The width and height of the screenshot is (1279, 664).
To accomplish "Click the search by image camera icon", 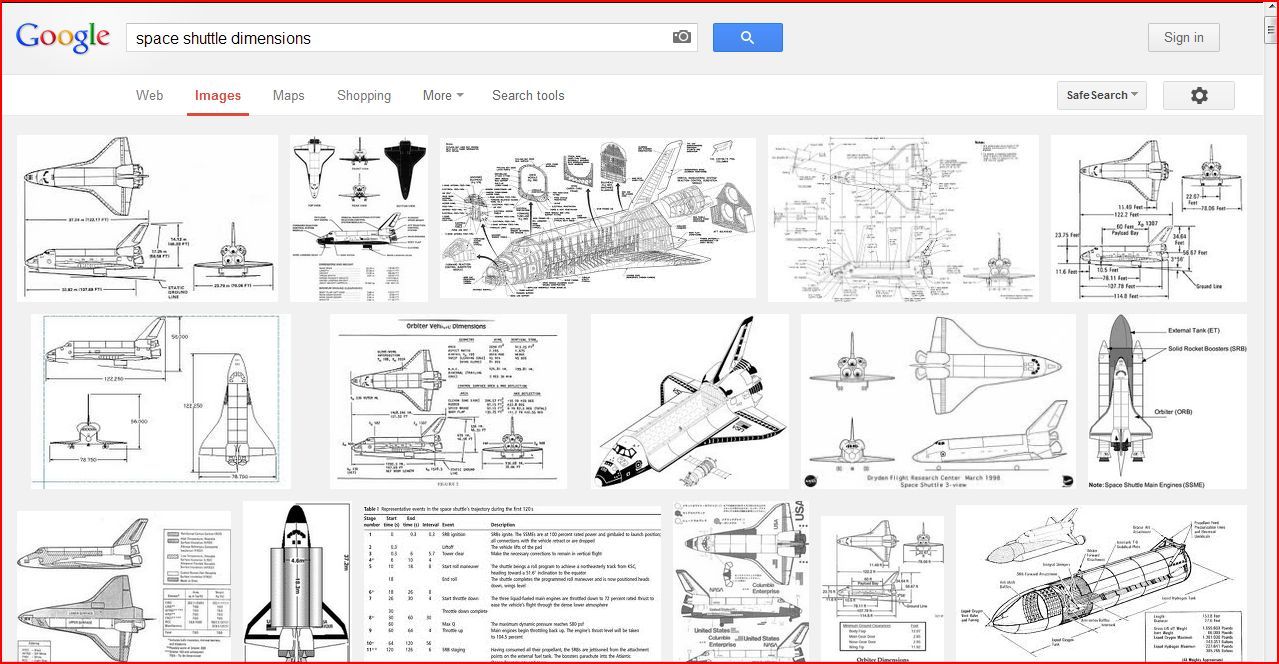I will pos(681,36).
